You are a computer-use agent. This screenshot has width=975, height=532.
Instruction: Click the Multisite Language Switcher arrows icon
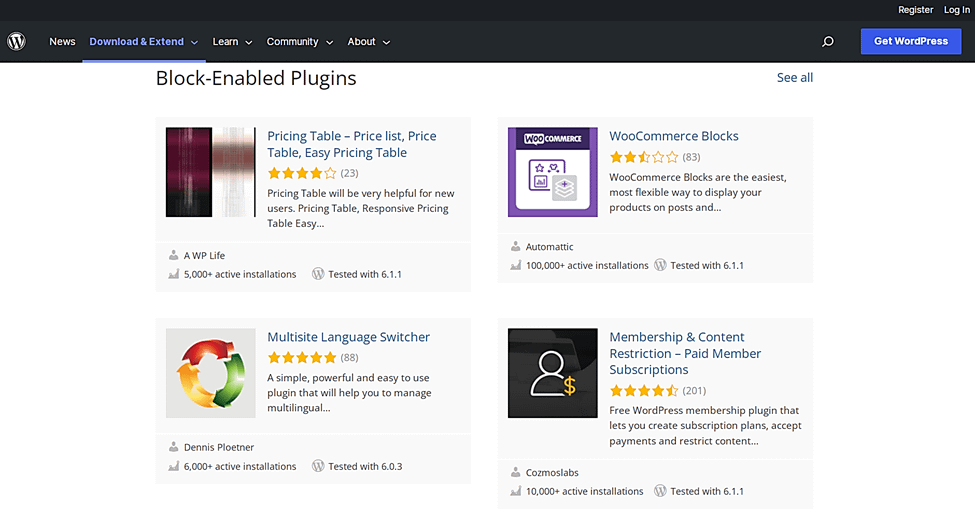click(x=210, y=373)
